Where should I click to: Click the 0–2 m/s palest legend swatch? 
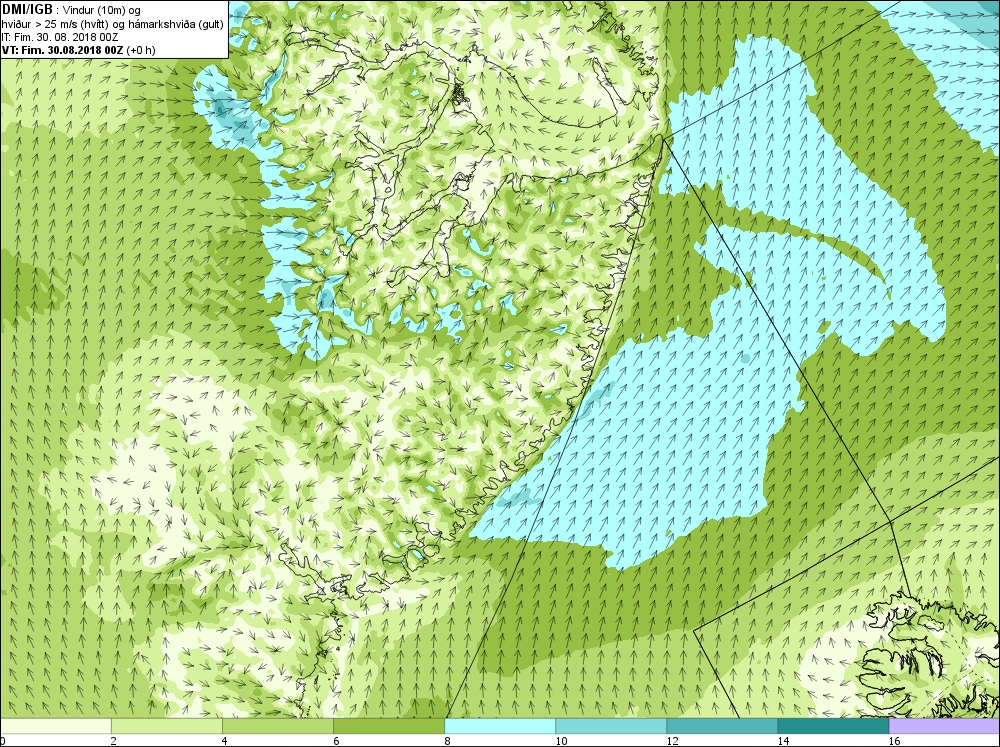click(x=56, y=726)
